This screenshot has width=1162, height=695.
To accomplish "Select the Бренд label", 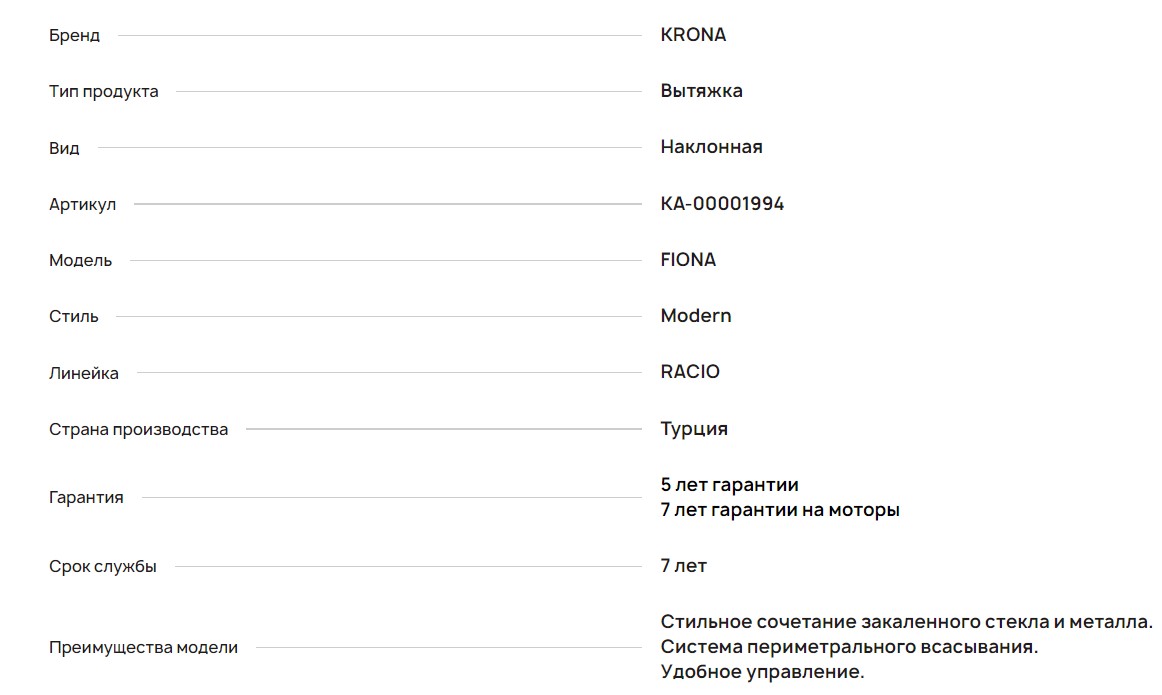I will coord(74,36).
